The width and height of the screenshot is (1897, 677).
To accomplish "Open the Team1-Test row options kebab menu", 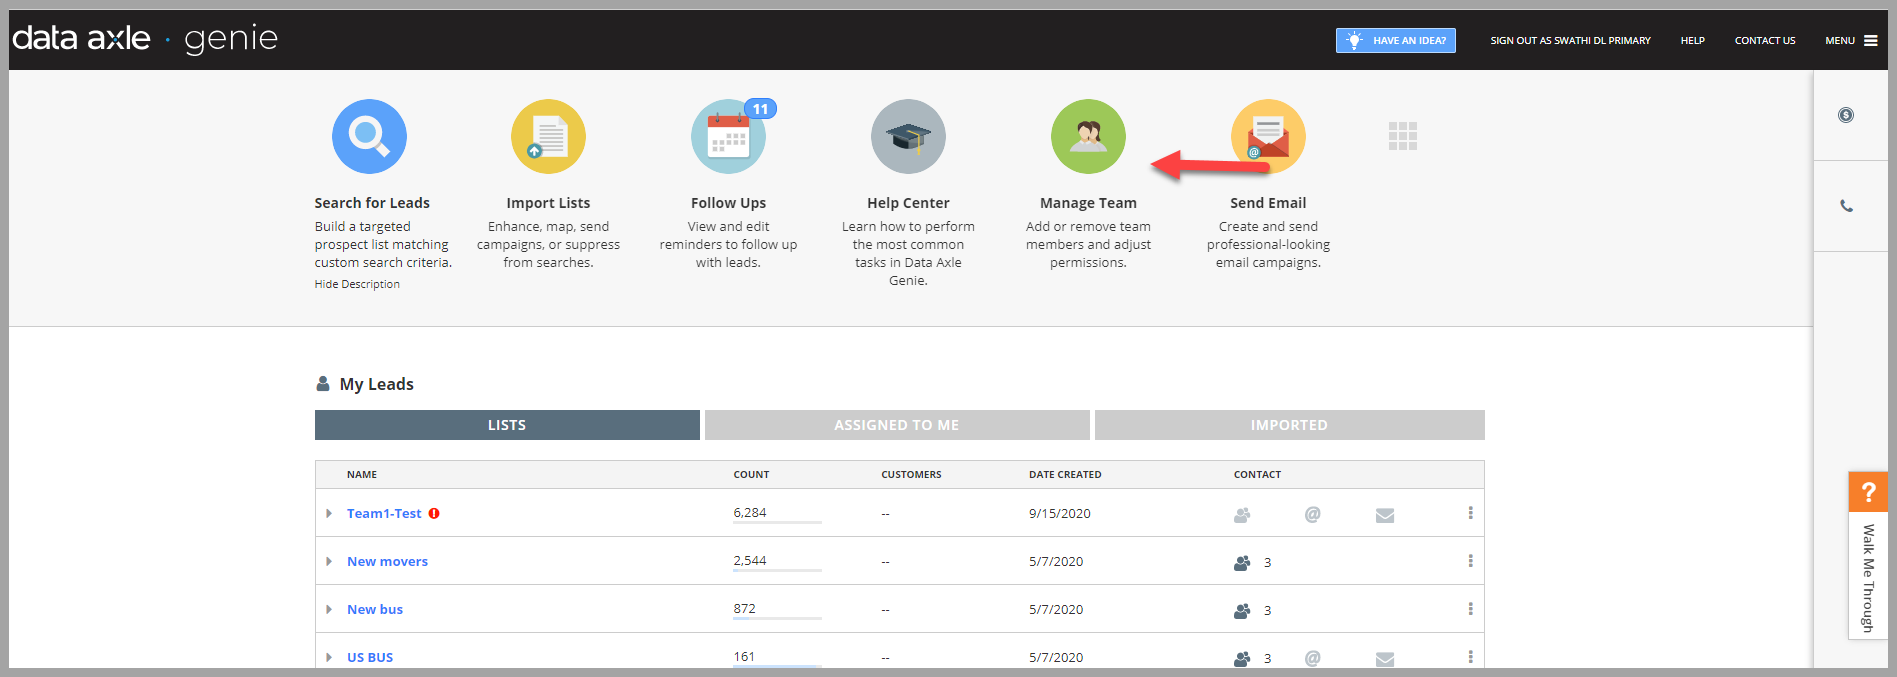I will pos(1470,513).
